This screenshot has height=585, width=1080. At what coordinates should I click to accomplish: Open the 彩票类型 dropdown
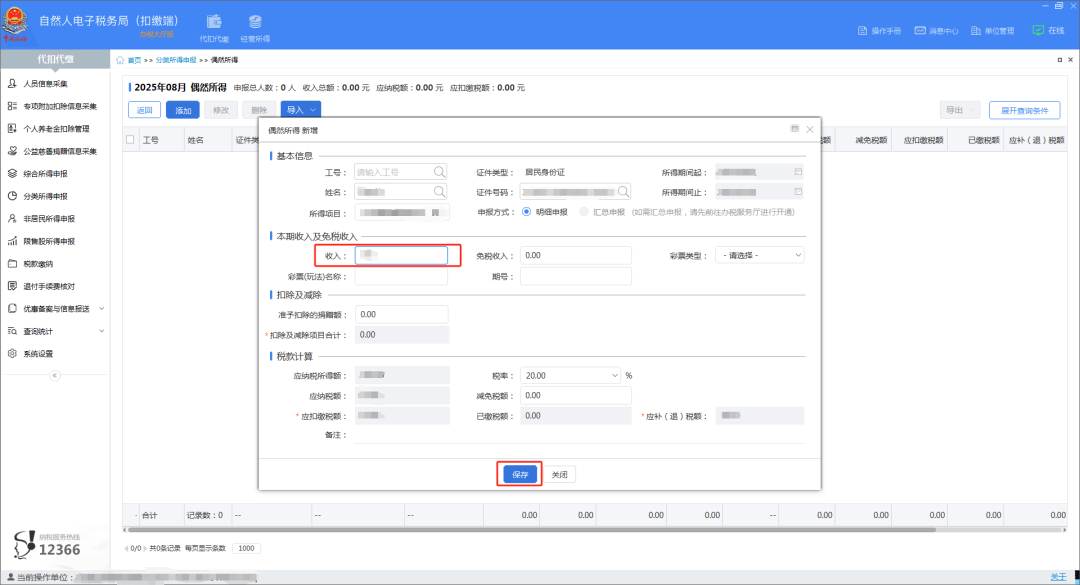(760, 255)
